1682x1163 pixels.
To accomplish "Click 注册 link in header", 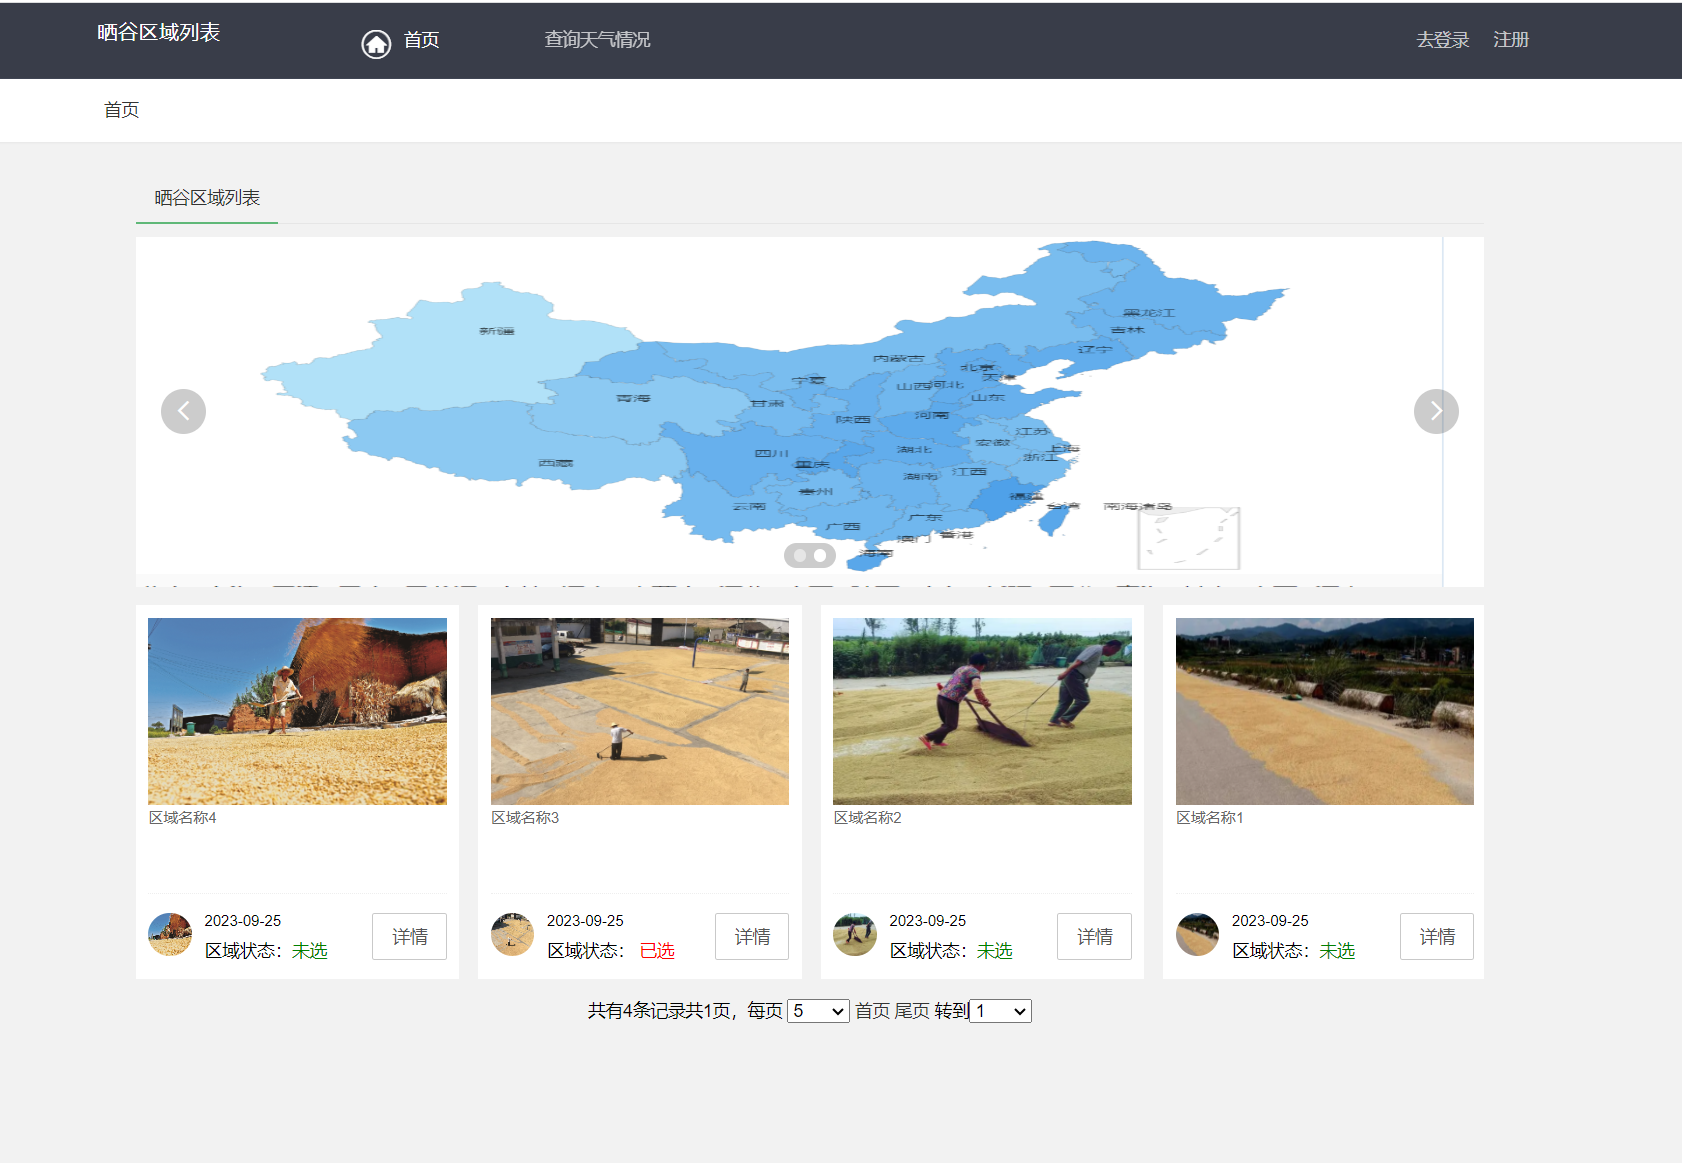I will click(x=1510, y=40).
